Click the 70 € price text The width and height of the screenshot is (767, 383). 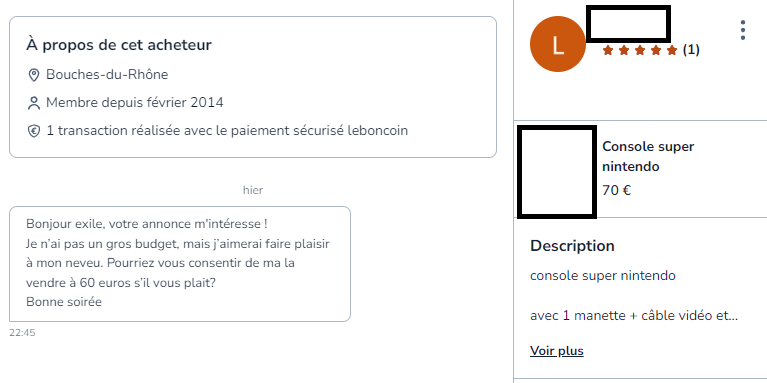616,190
